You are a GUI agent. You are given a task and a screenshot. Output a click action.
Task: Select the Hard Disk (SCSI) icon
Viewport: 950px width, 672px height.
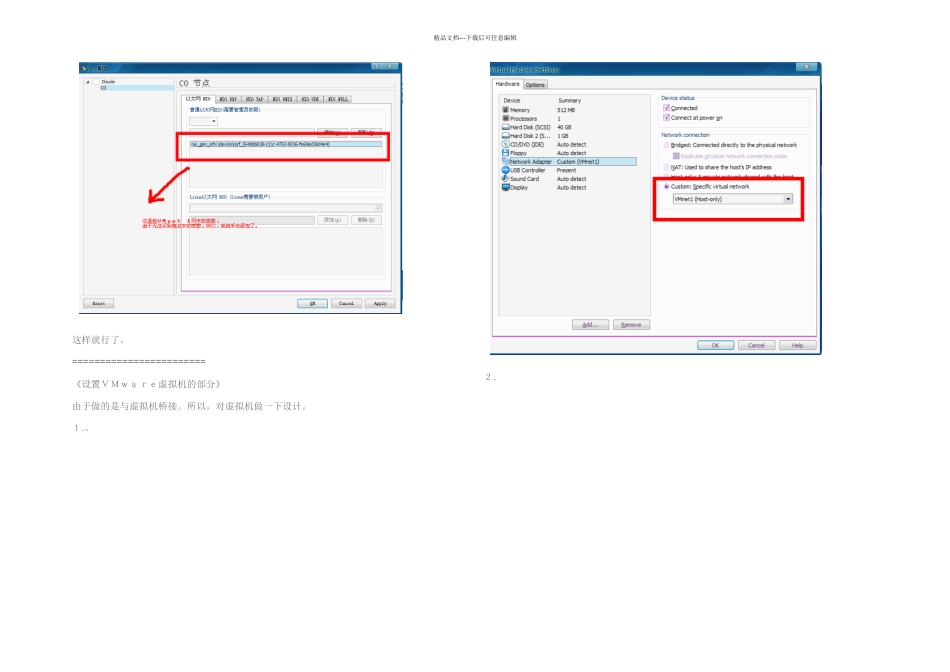point(505,127)
